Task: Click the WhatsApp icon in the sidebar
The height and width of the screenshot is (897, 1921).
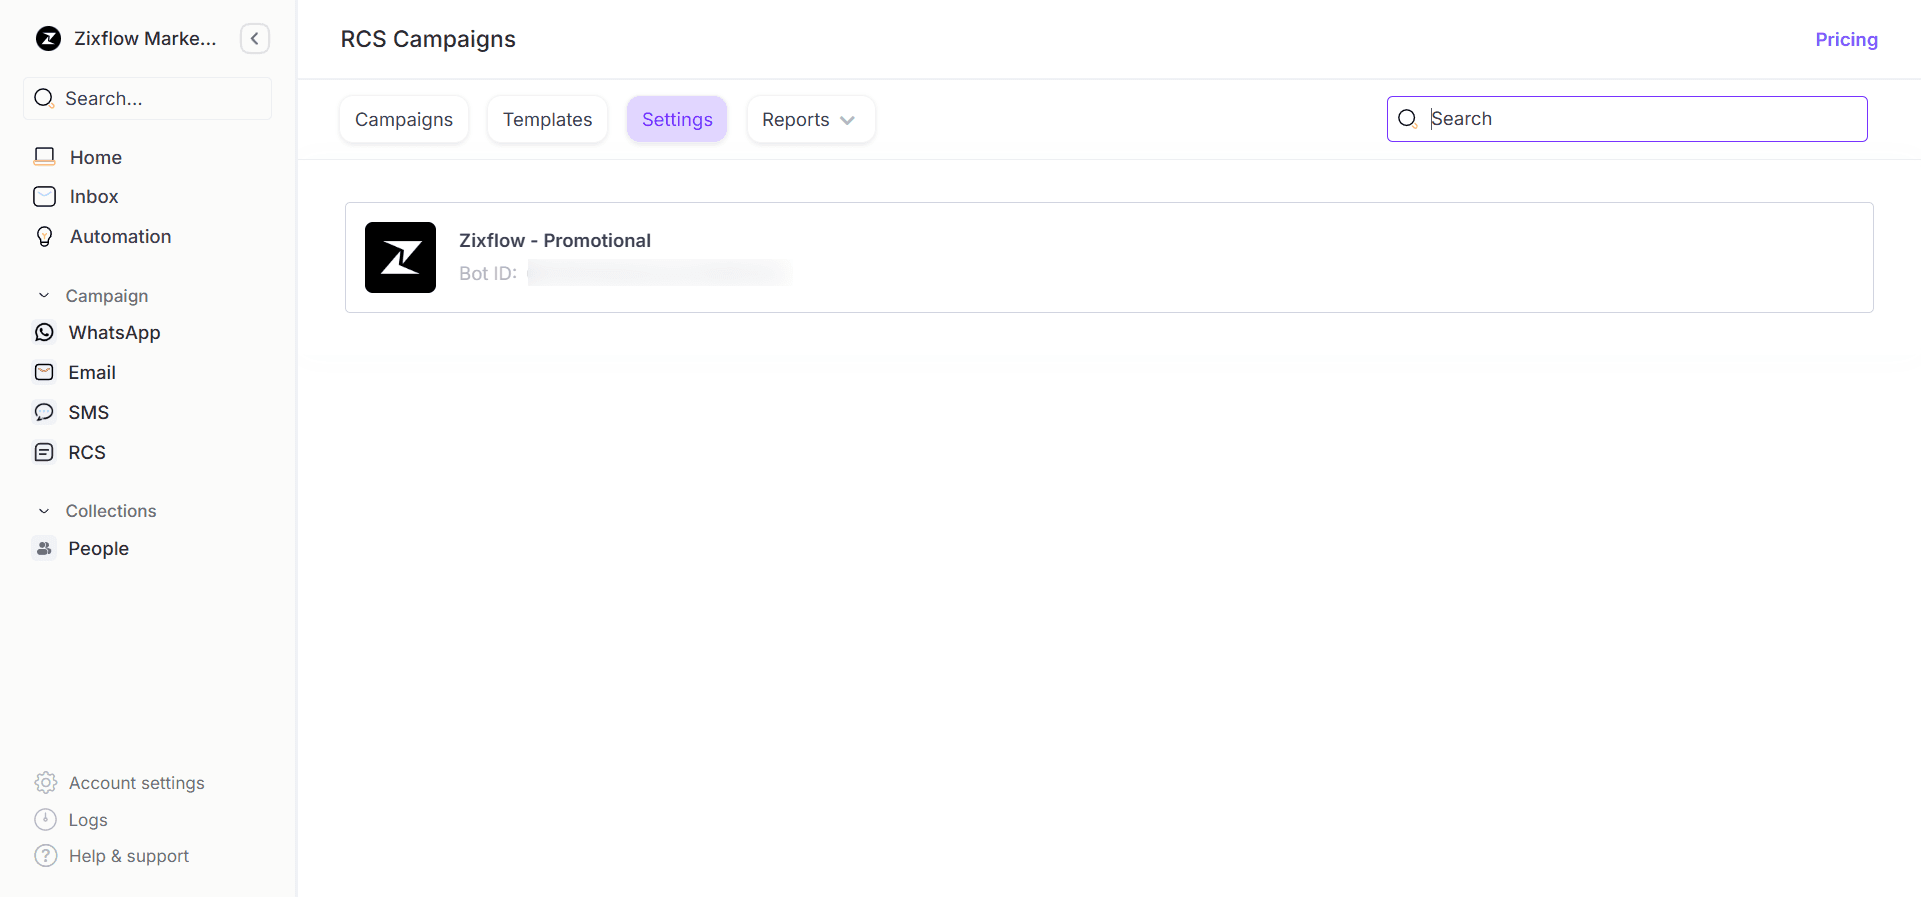Action: tap(44, 332)
